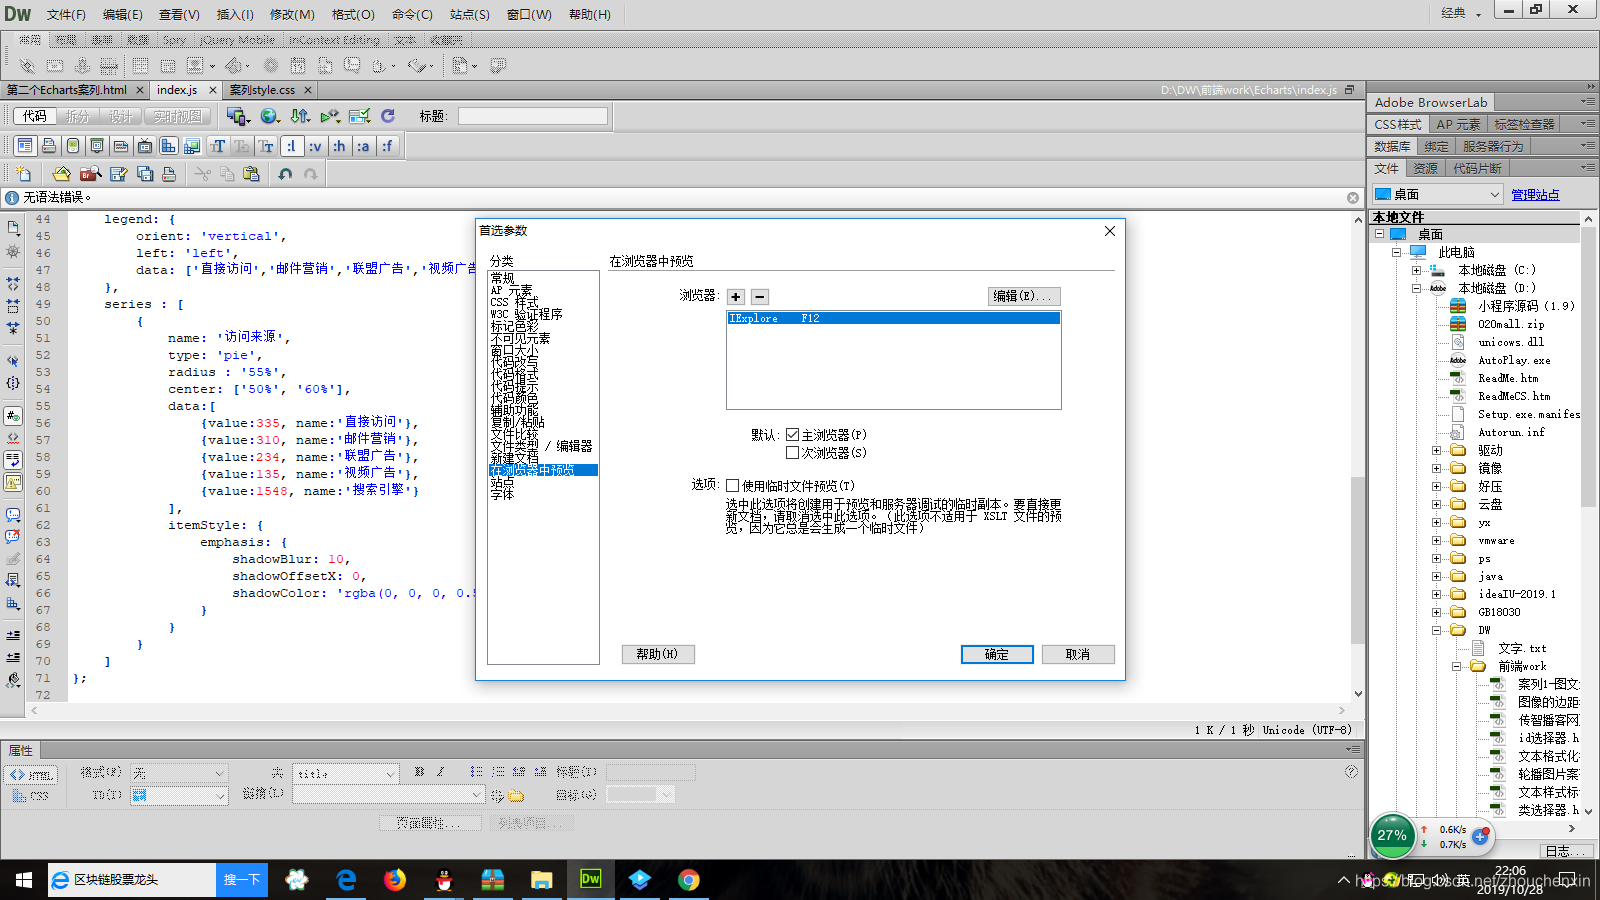The width and height of the screenshot is (1600, 900).
Task: Click the 确定 button in preferences dialog
Action: (997, 654)
